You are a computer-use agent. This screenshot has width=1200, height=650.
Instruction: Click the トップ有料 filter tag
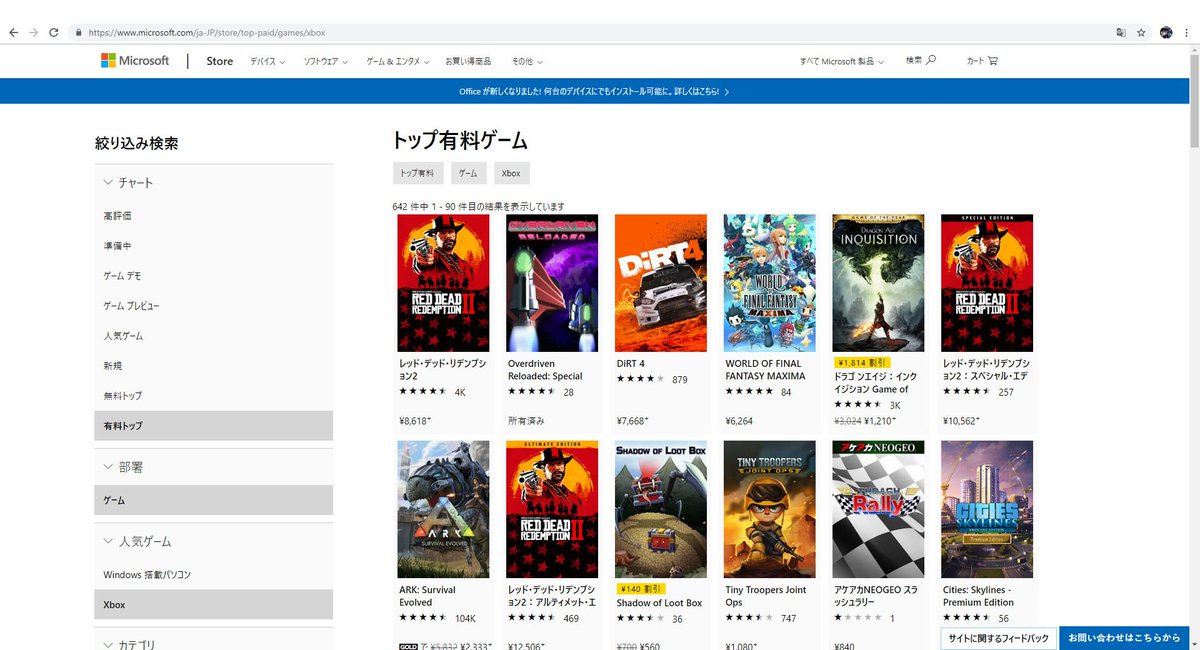click(x=417, y=173)
